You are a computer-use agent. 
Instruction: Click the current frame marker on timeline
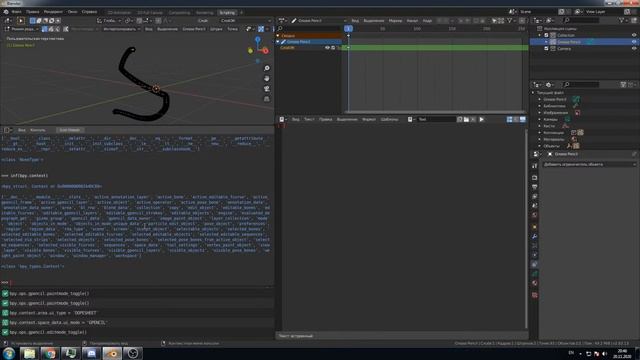coord(348,29)
